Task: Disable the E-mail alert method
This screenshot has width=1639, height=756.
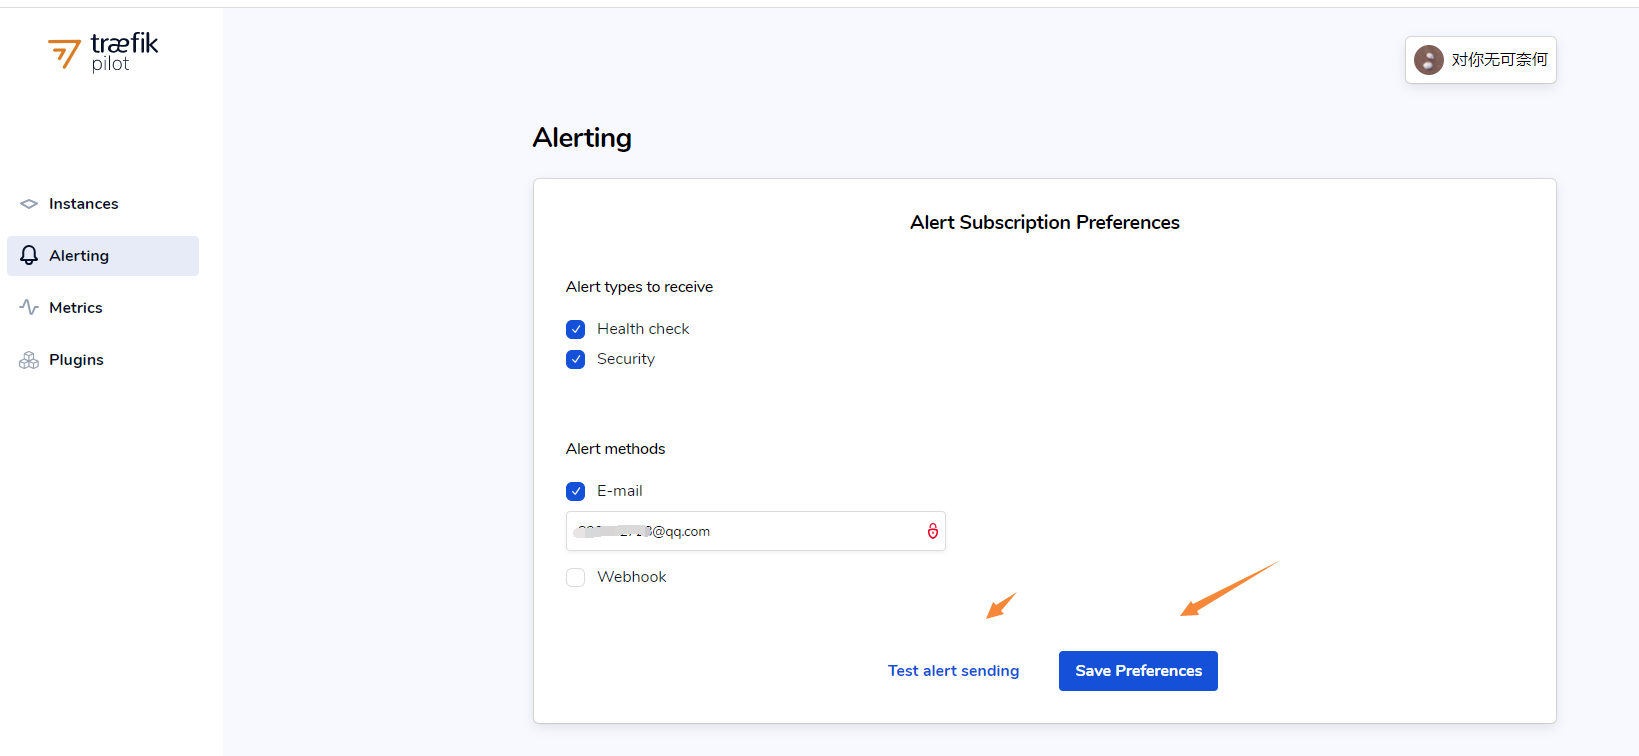Action: point(575,491)
